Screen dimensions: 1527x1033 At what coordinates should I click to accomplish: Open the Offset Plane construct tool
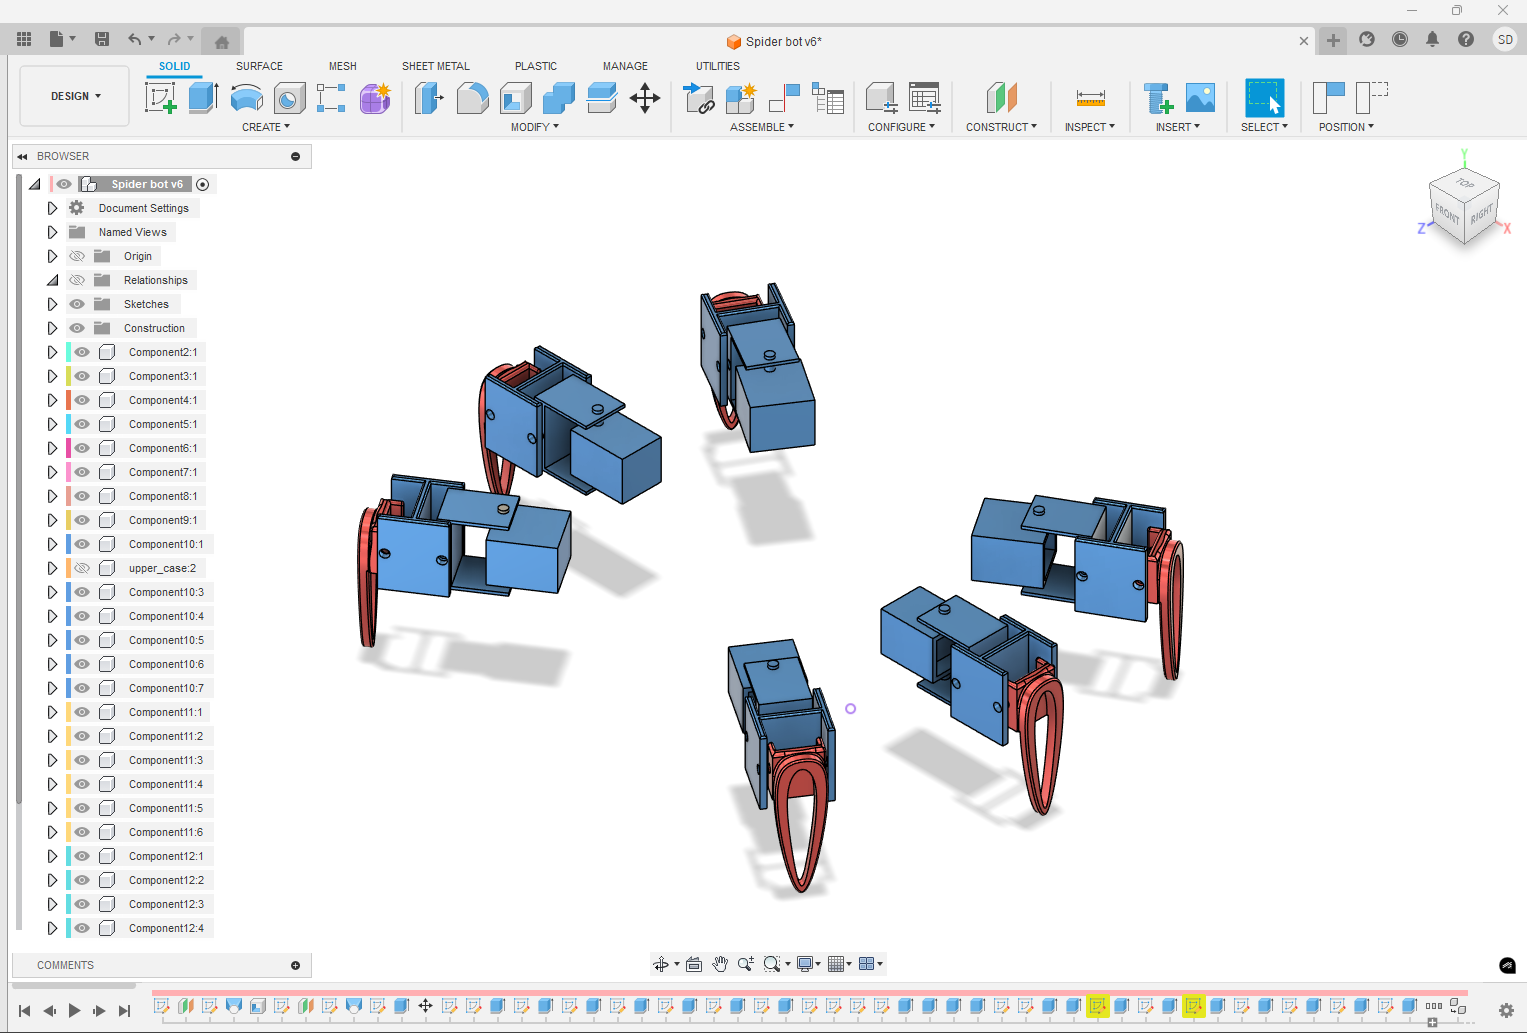[1001, 98]
